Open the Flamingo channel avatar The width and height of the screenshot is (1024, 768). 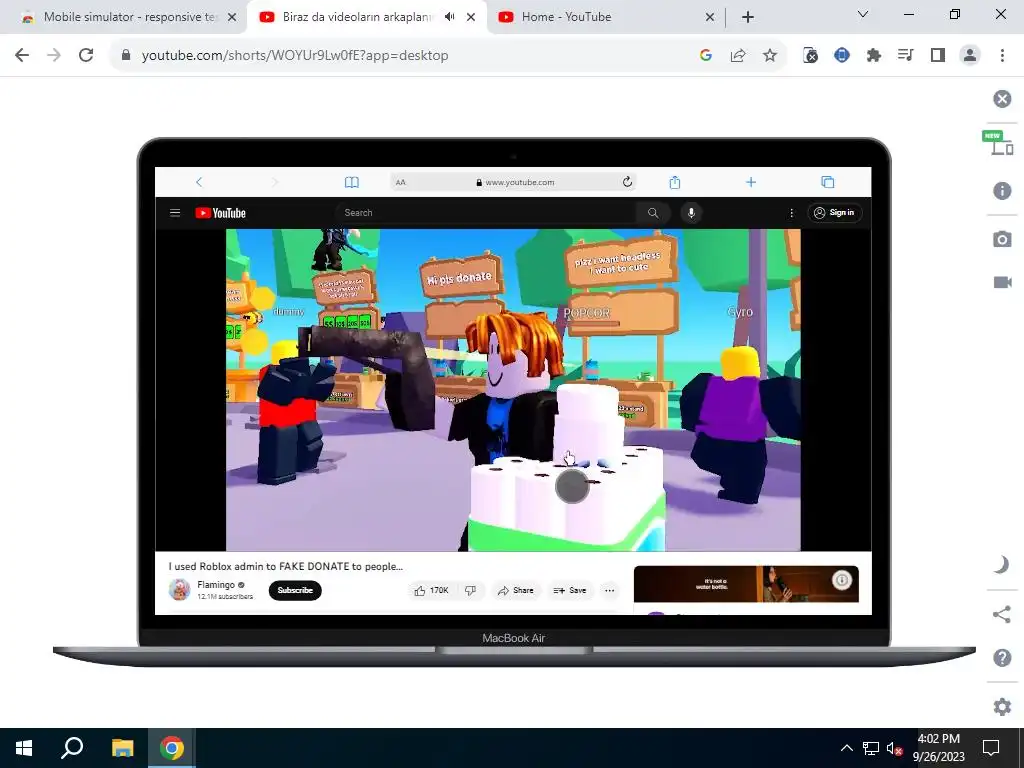point(179,590)
